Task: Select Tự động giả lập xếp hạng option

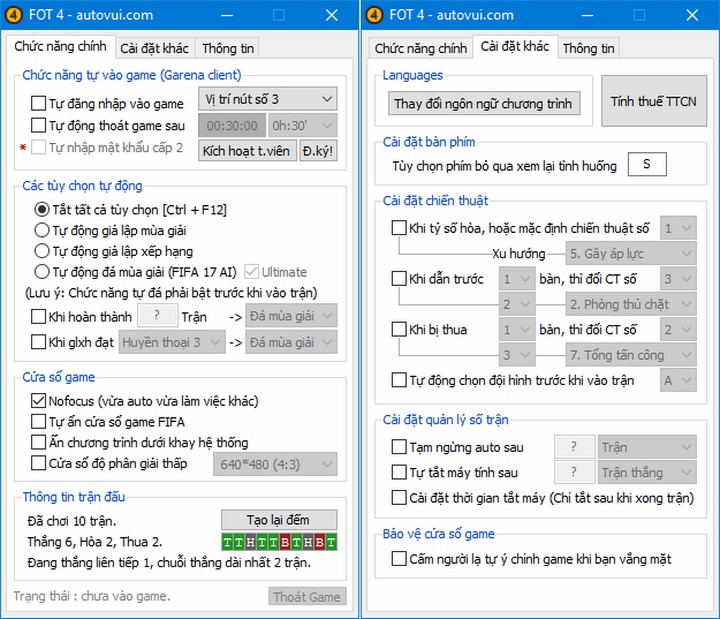Action: click(x=42, y=251)
